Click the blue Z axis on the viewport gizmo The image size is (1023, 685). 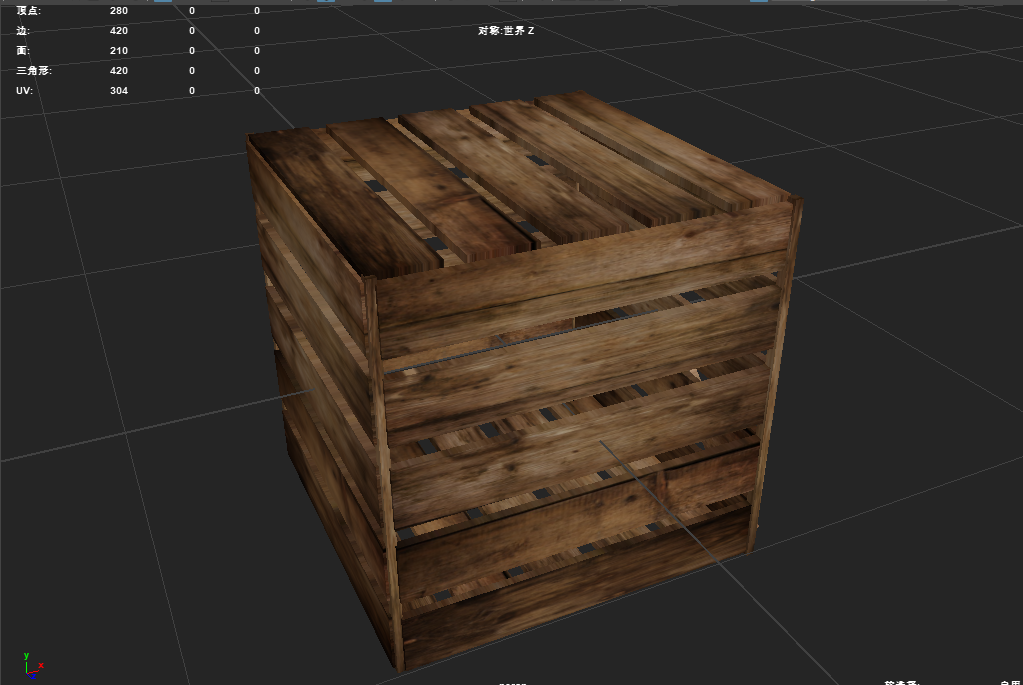34,677
